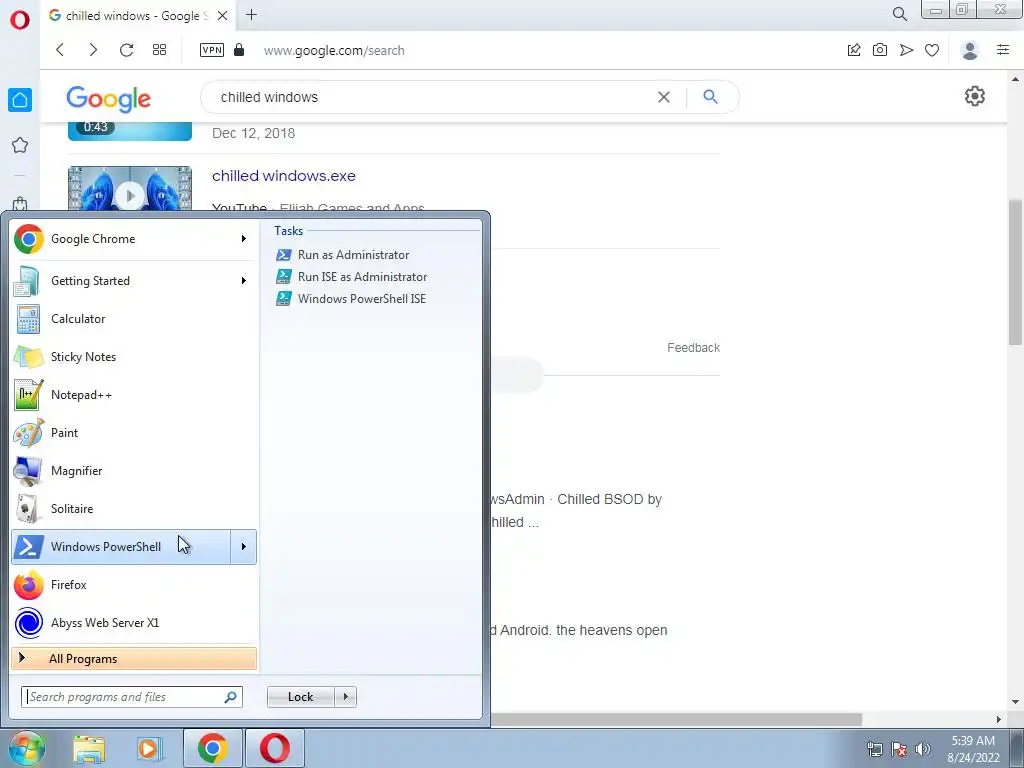Click the padlock site security icon
Screen dimensions: 1024x768
[239, 50]
